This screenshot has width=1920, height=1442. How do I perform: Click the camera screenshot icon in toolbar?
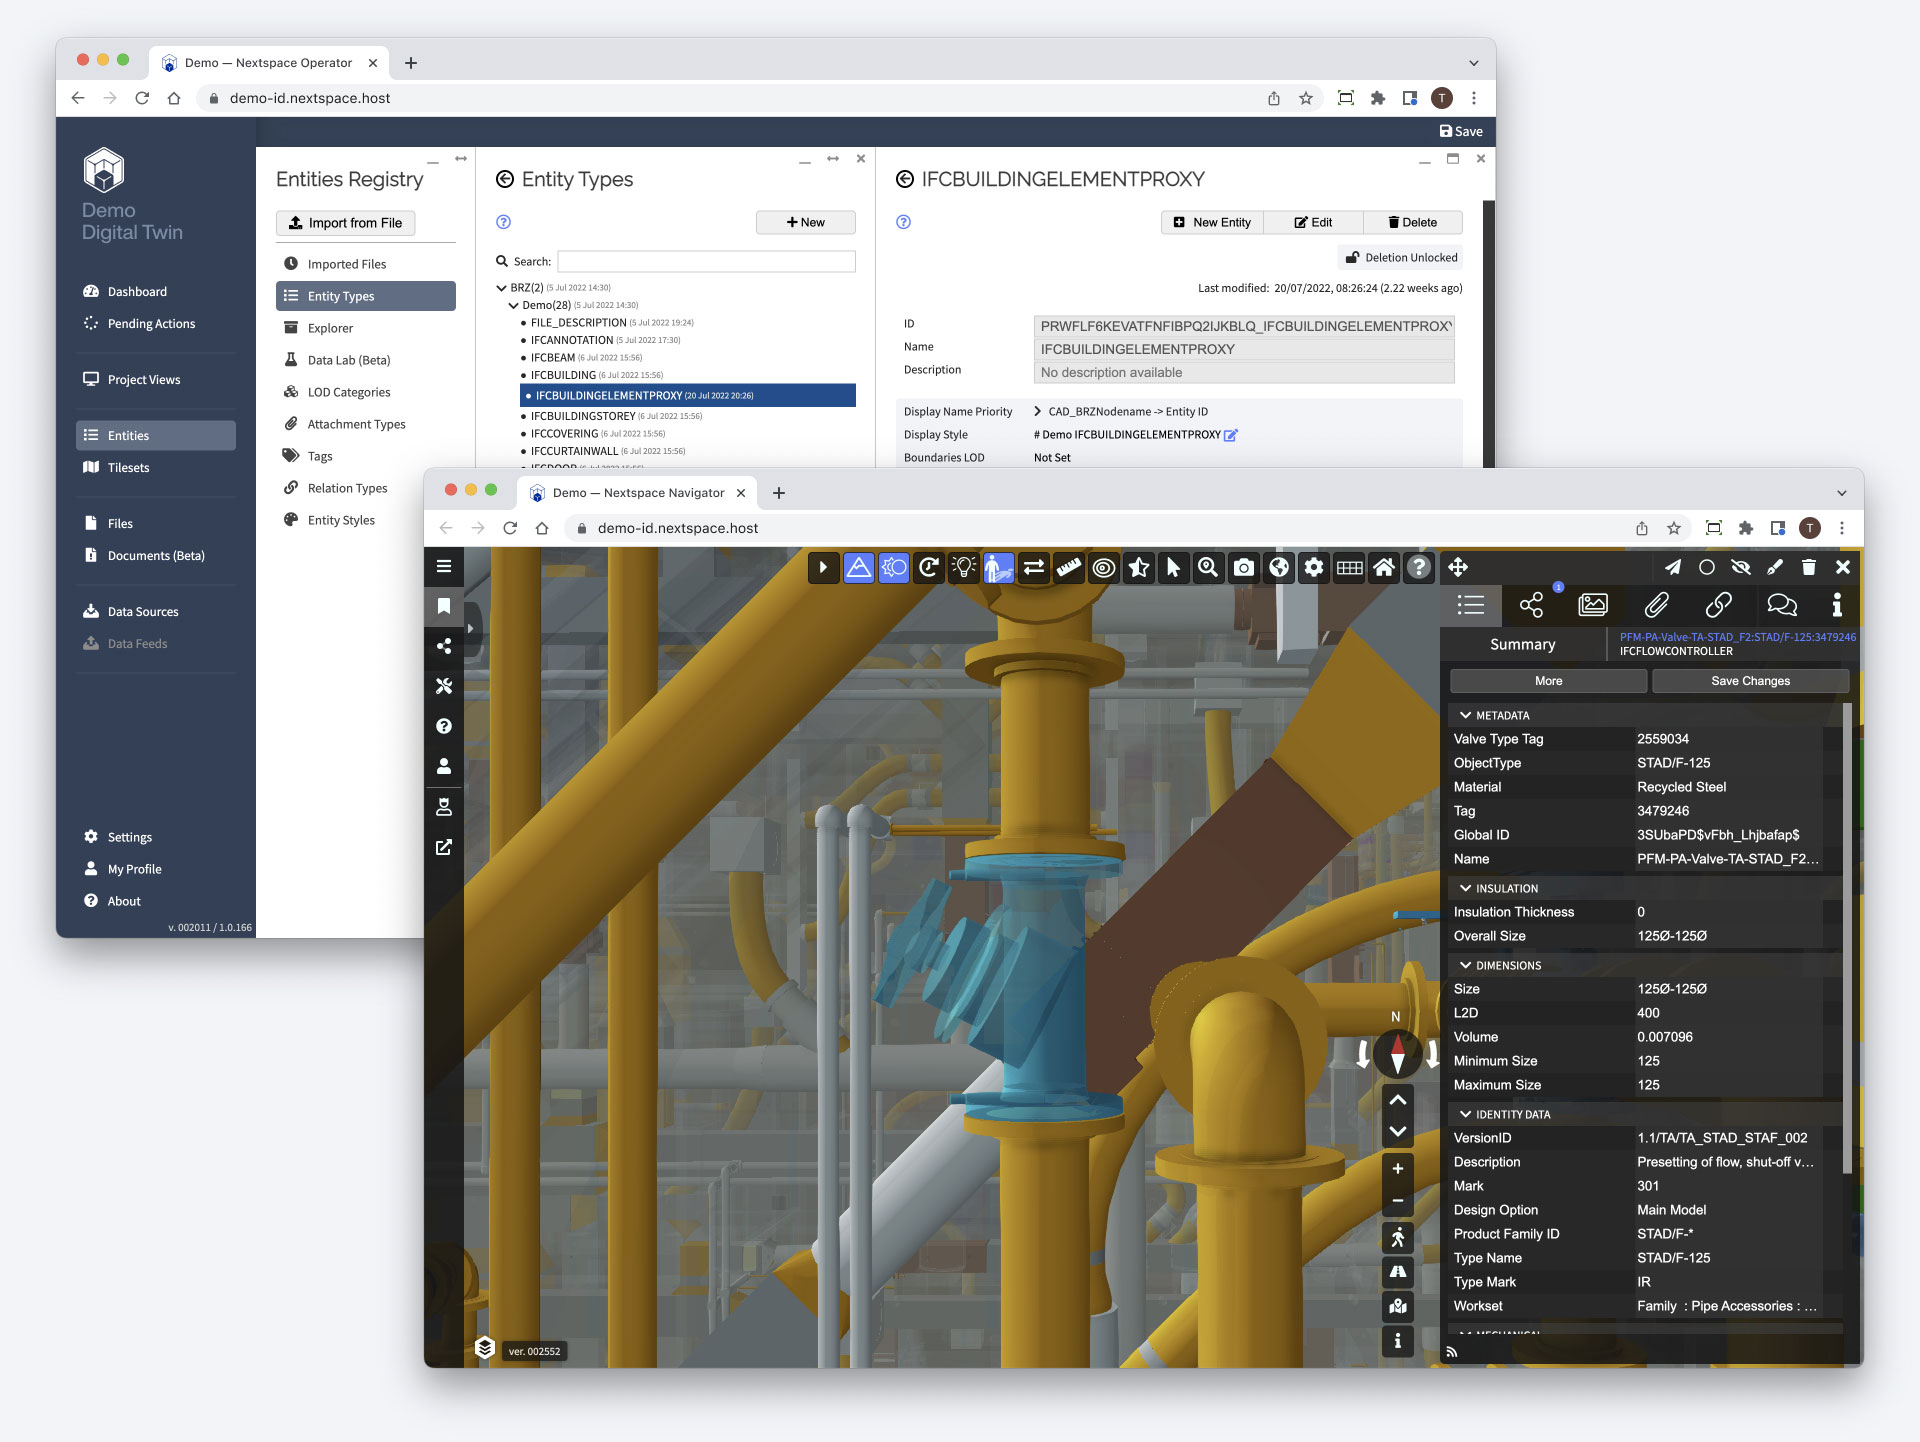click(x=1243, y=568)
